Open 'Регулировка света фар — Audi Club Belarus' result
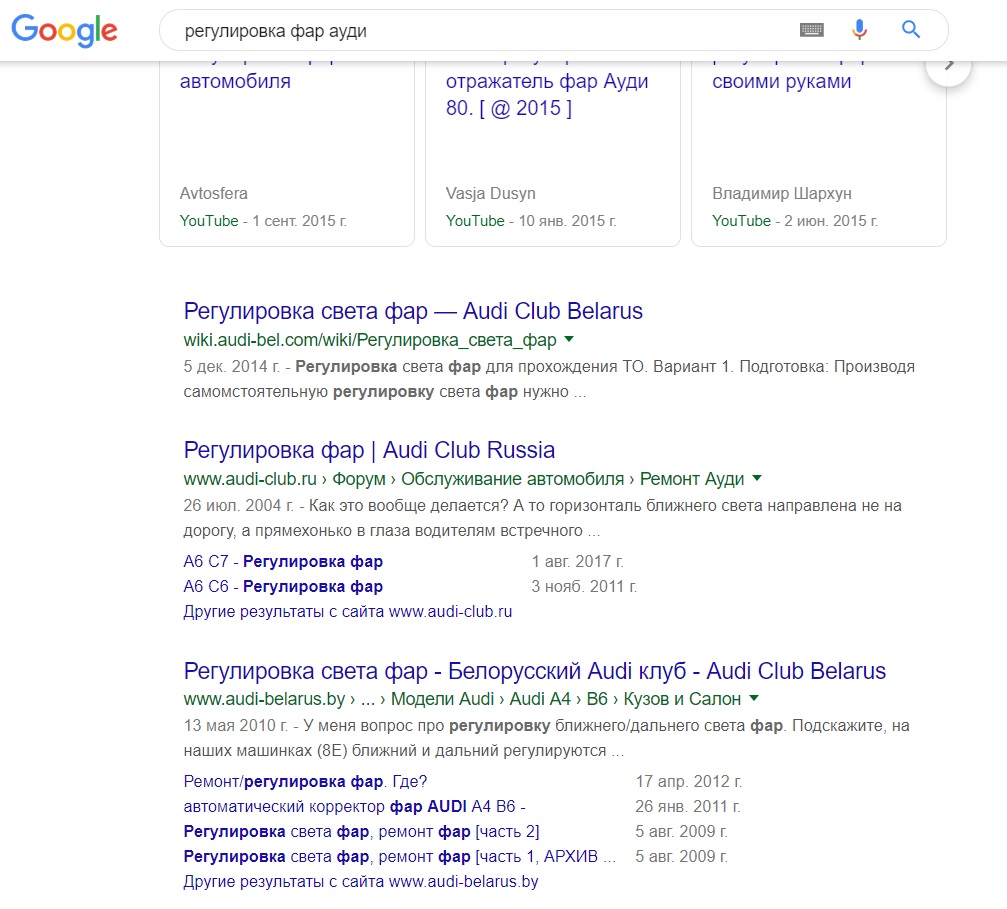This screenshot has width=1007, height=909. pyautogui.click(x=413, y=310)
